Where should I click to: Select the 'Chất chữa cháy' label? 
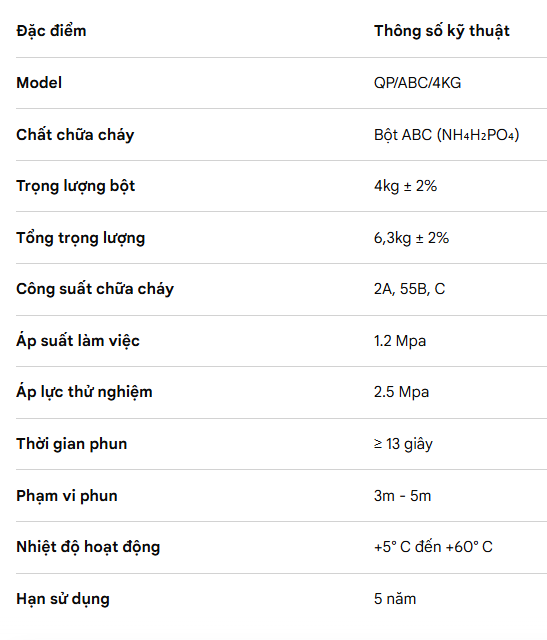coord(75,134)
